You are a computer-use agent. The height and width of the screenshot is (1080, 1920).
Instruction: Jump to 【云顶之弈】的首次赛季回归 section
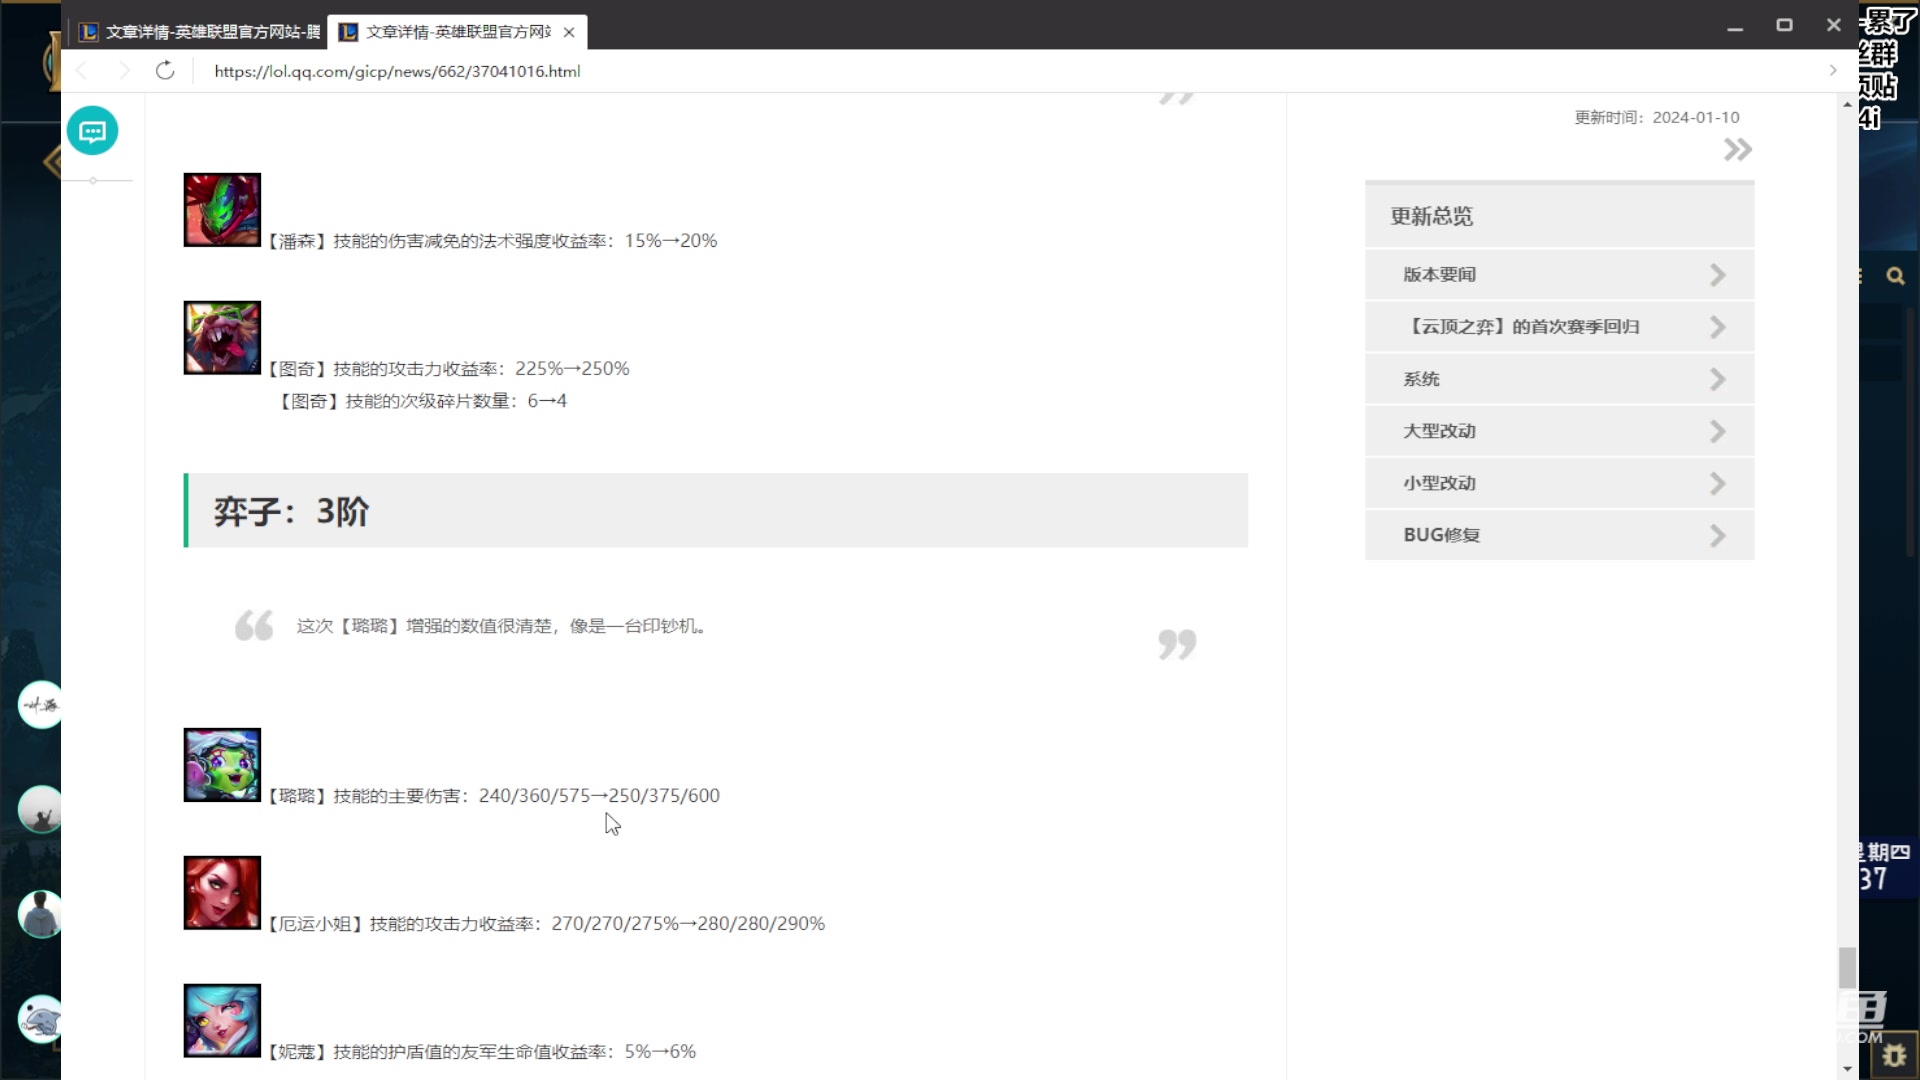[1559, 327]
